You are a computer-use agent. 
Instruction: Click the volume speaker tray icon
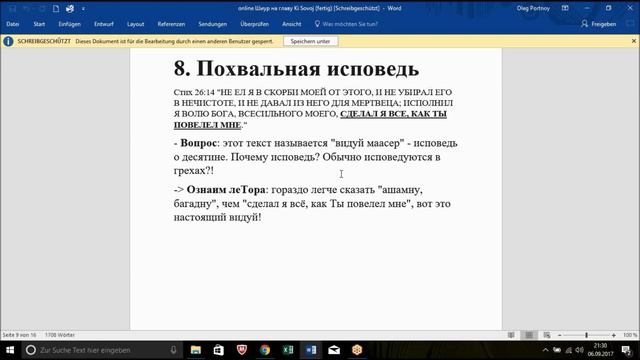579,350
